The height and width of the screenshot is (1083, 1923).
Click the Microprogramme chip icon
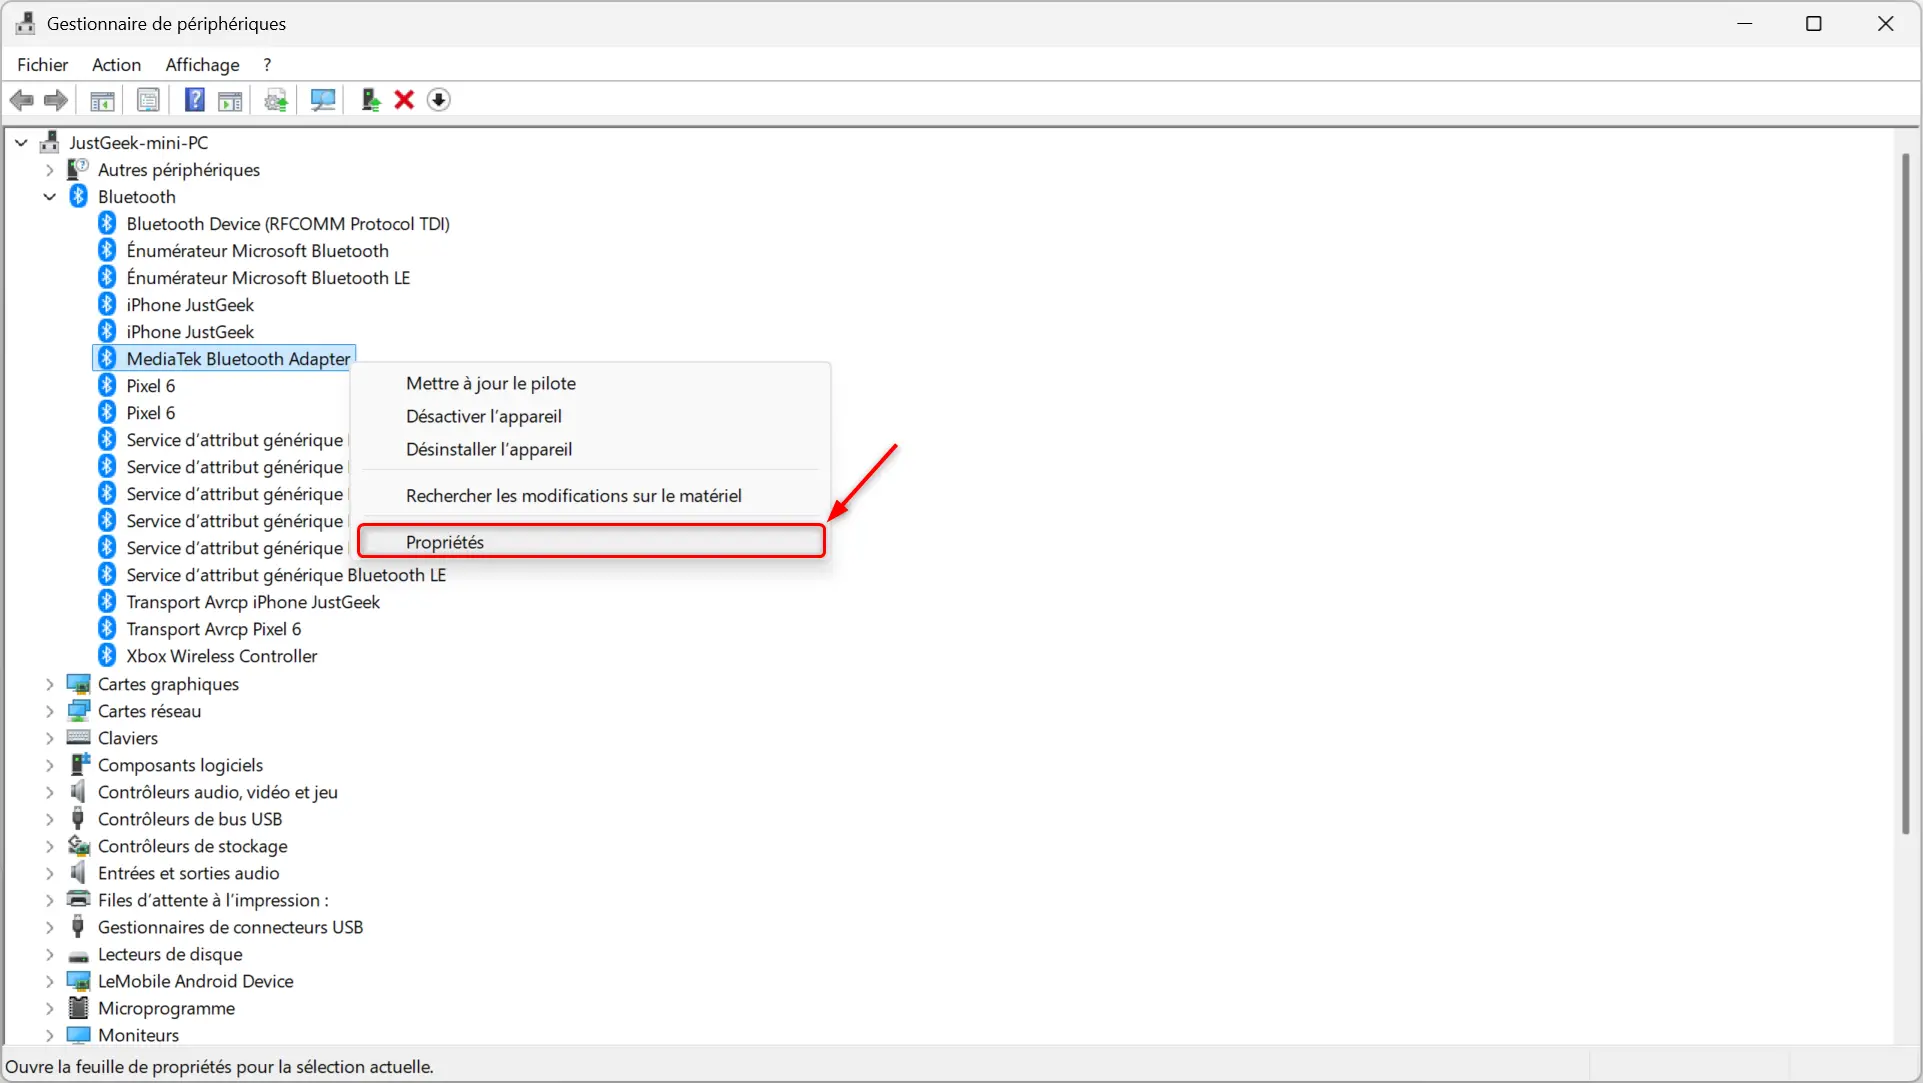[x=78, y=1008]
